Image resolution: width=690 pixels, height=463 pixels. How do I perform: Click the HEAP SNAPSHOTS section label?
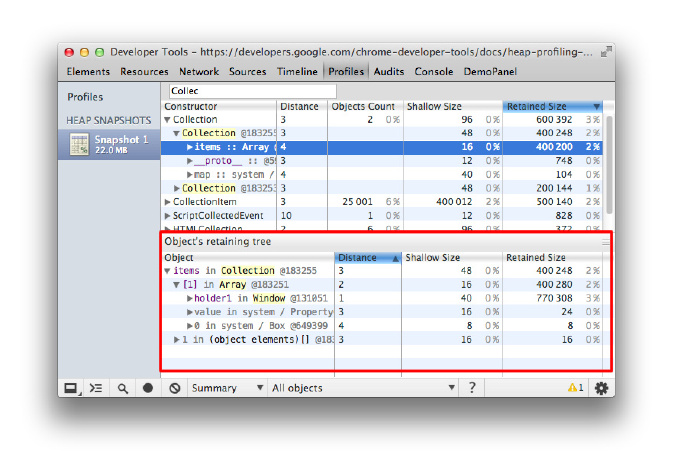click(x=109, y=121)
